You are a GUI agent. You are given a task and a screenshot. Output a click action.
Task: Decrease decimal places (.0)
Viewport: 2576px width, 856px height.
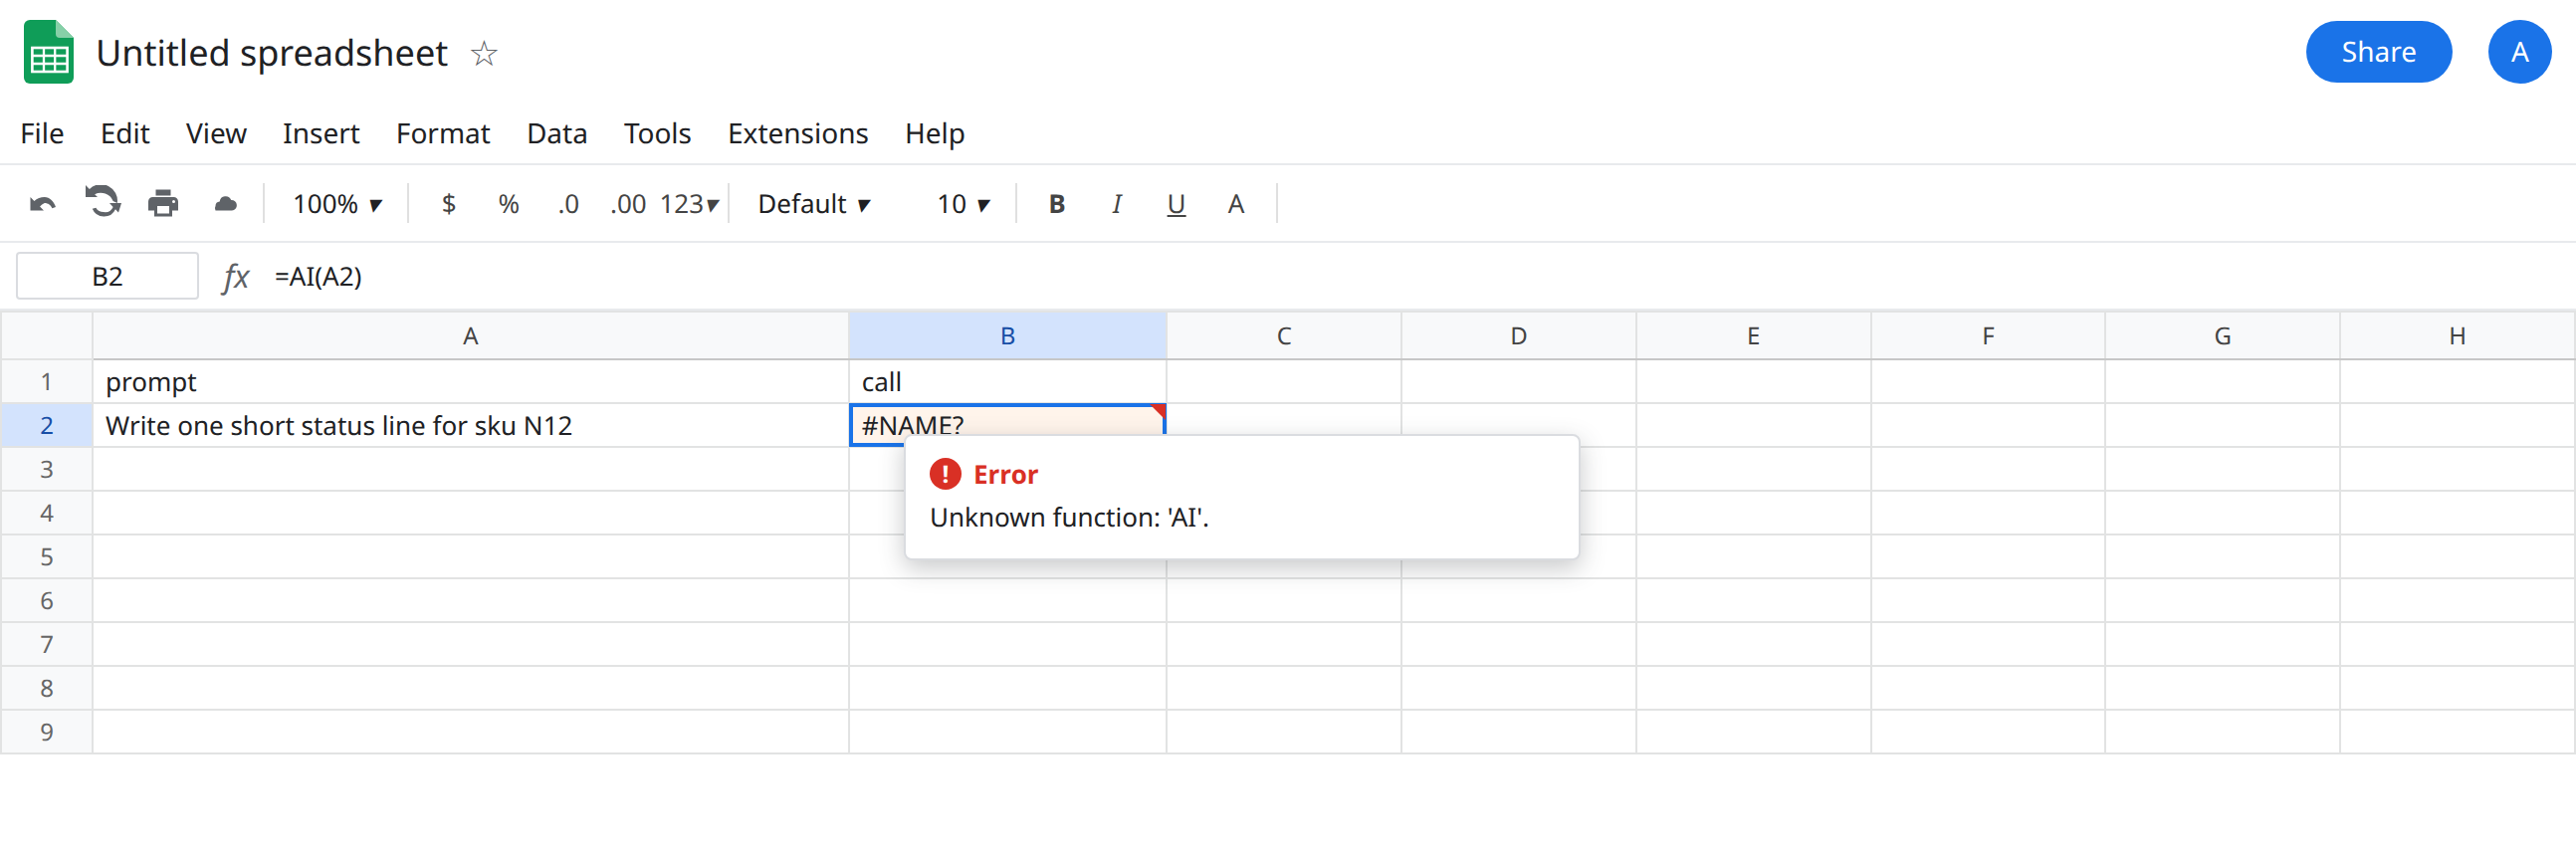point(568,204)
